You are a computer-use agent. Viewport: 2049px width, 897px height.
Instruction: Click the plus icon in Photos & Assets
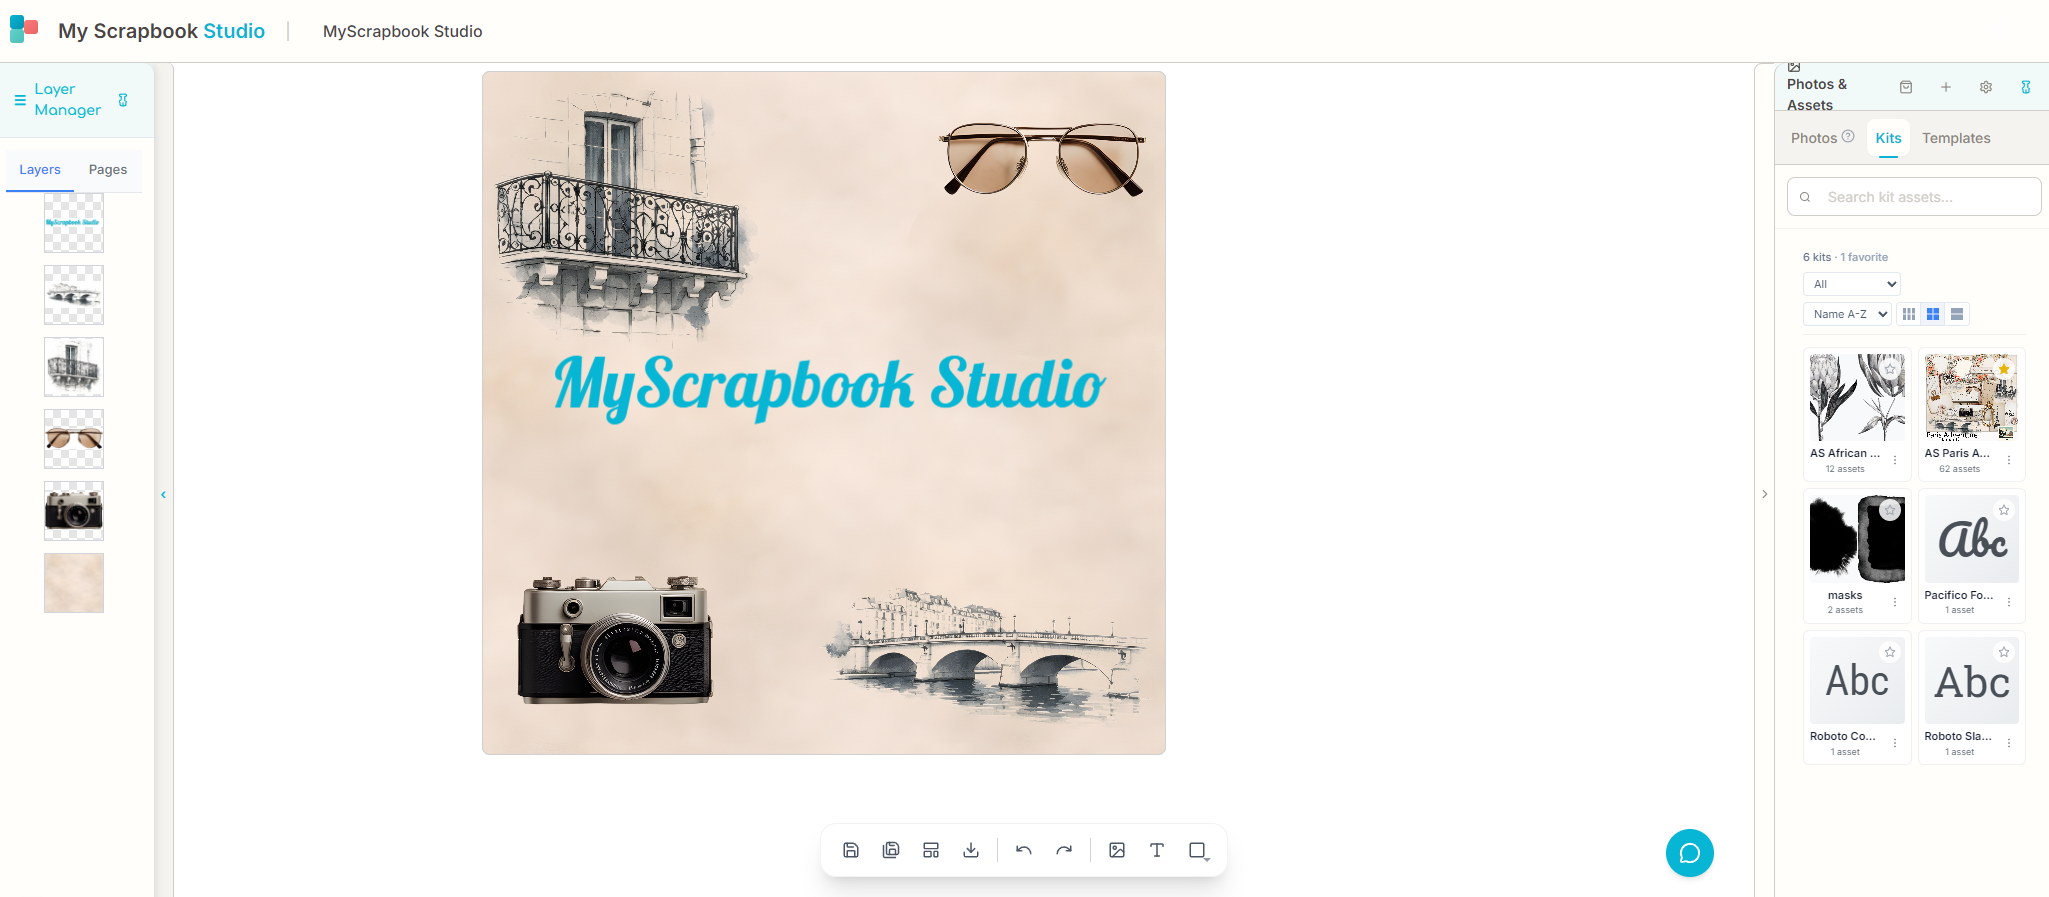click(1946, 87)
